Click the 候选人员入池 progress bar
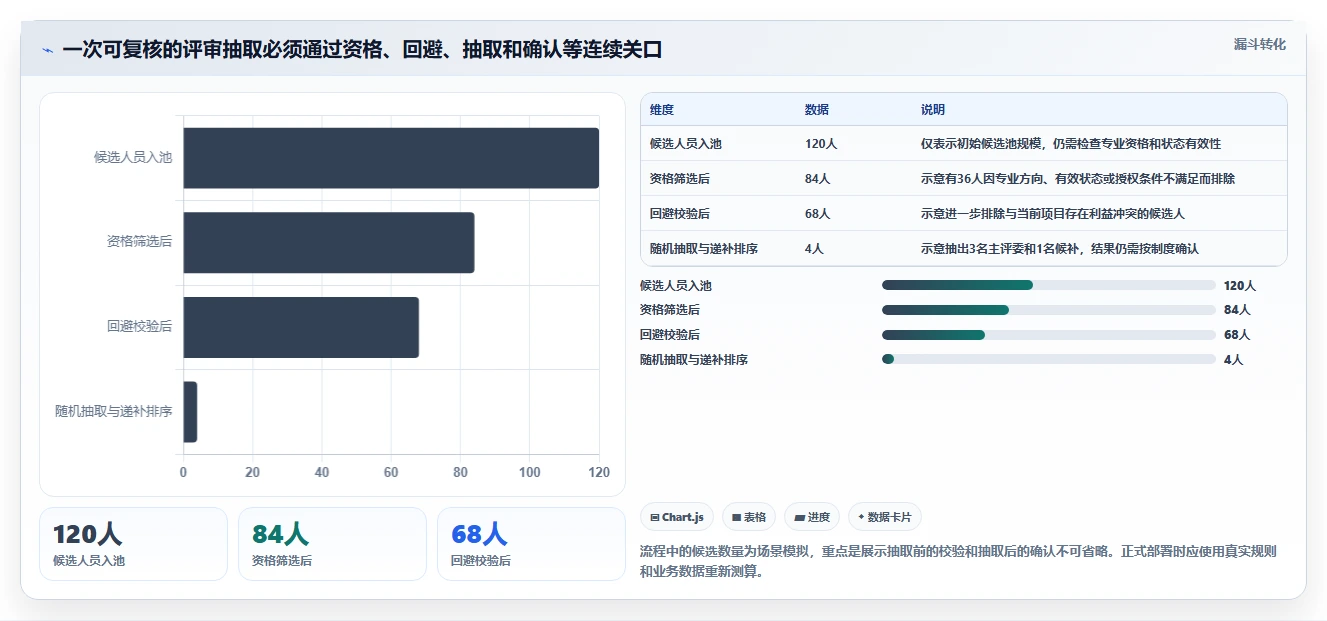1327x621 pixels. click(x=1049, y=285)
